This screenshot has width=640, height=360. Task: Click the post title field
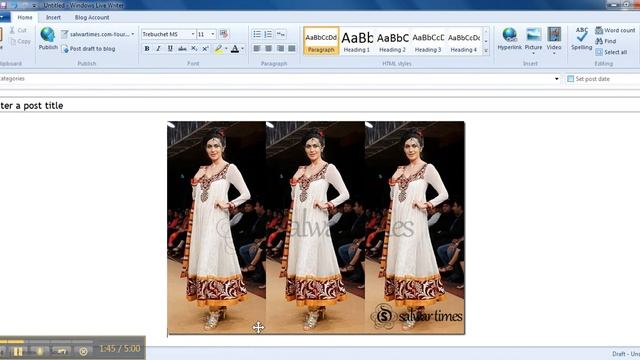[x=320, y=105]
